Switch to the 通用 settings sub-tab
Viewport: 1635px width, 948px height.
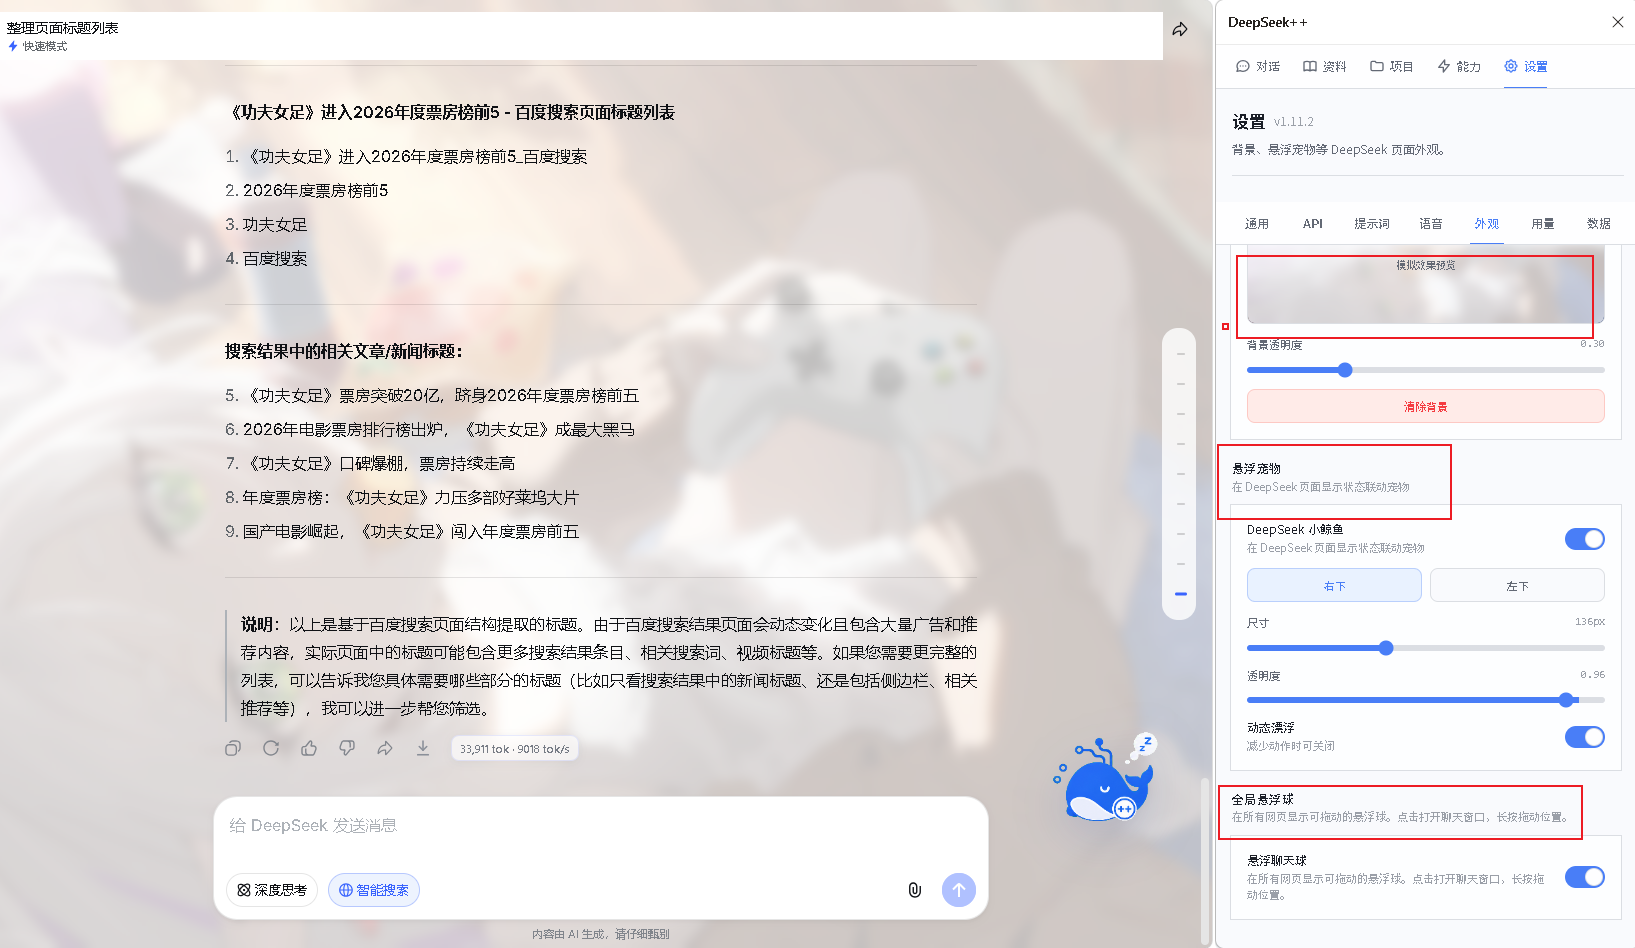1257,224
